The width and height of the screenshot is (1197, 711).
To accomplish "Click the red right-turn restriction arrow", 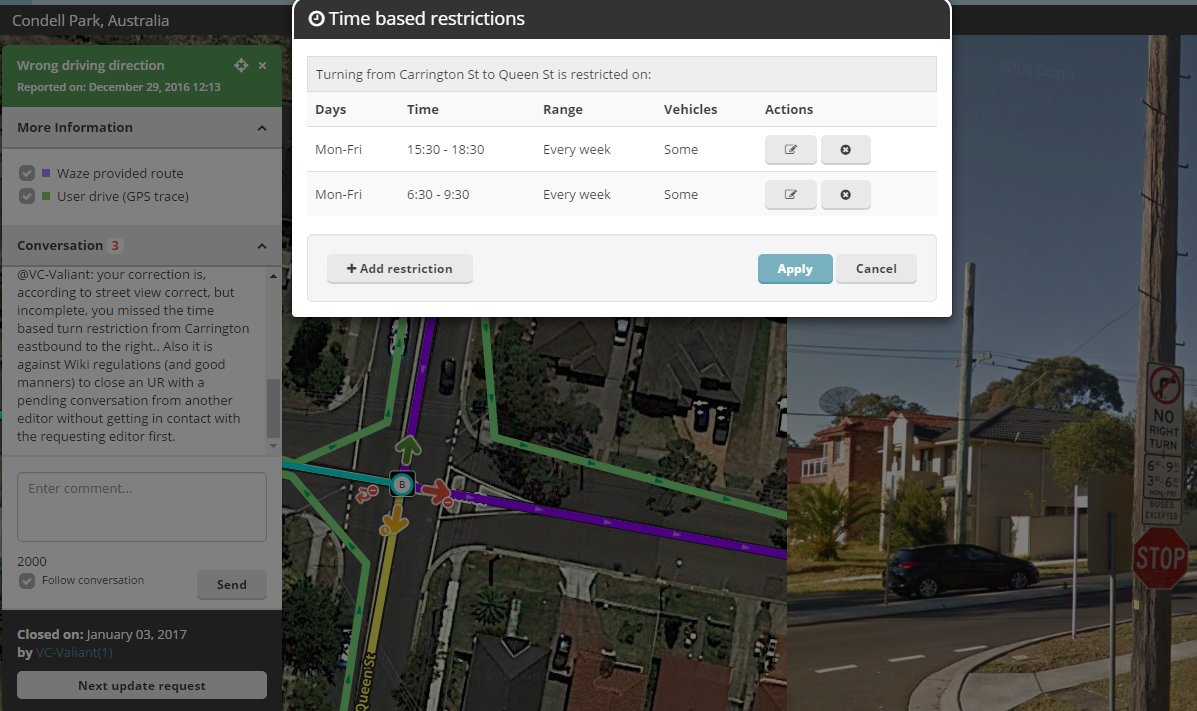I will click(x=439, y=493).
